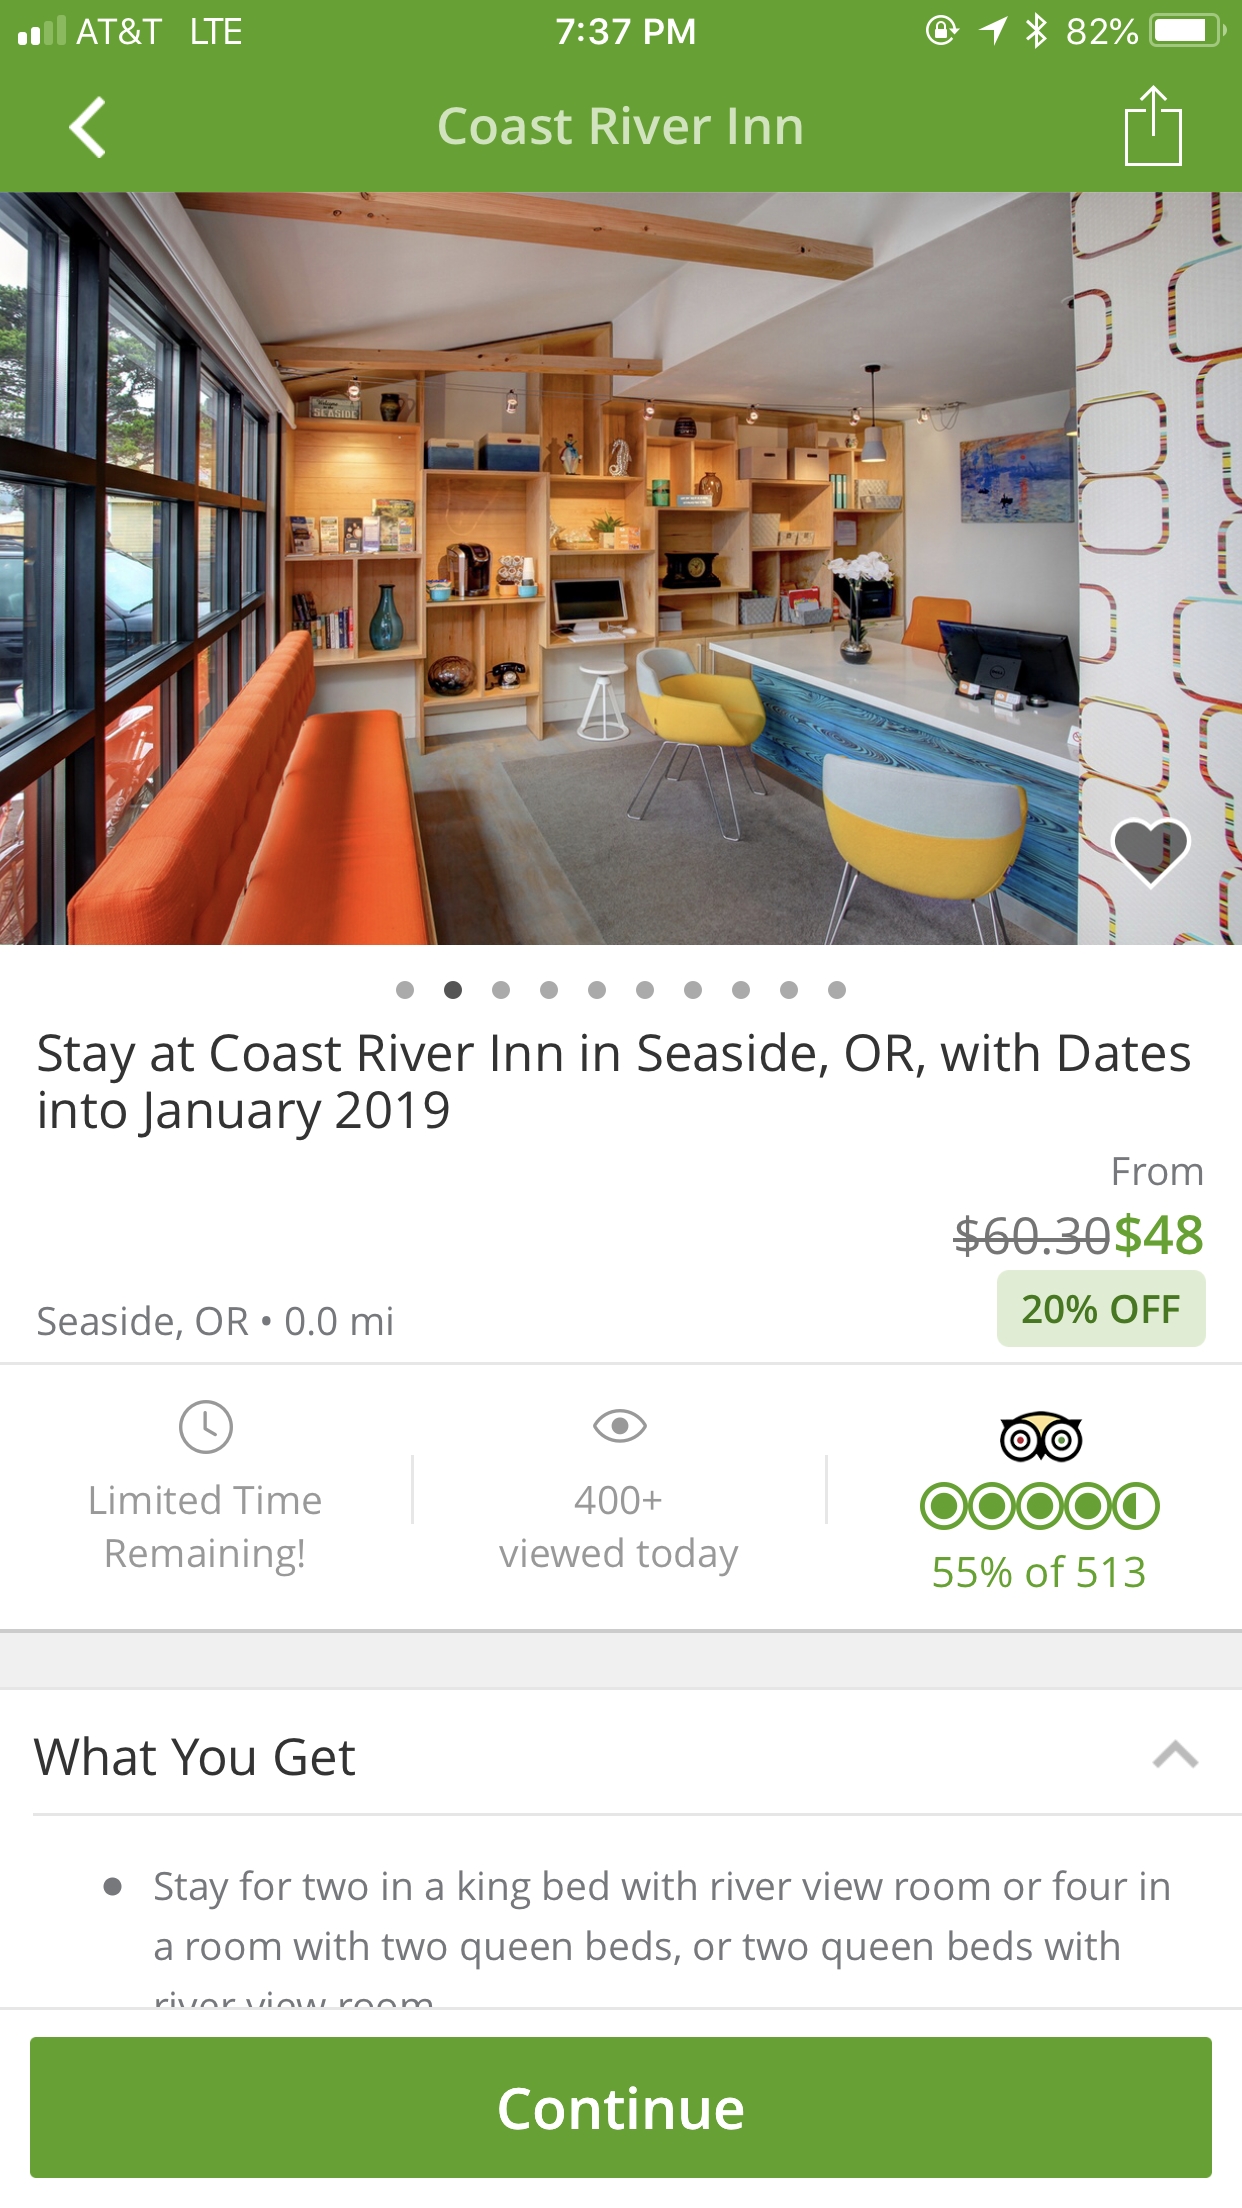Tap the Bluetooth icon in status bar
This screenshot has height=2208, width=1242.
point(1036,31)
